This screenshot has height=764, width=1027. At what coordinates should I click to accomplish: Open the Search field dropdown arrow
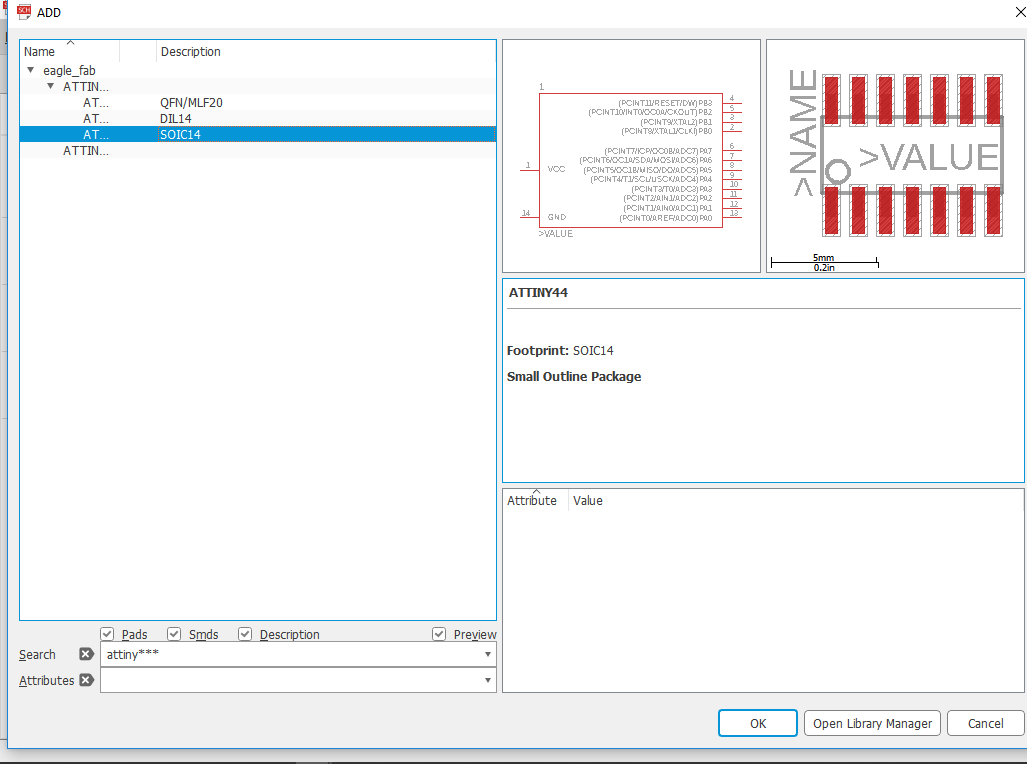click(x=487, y=654)
